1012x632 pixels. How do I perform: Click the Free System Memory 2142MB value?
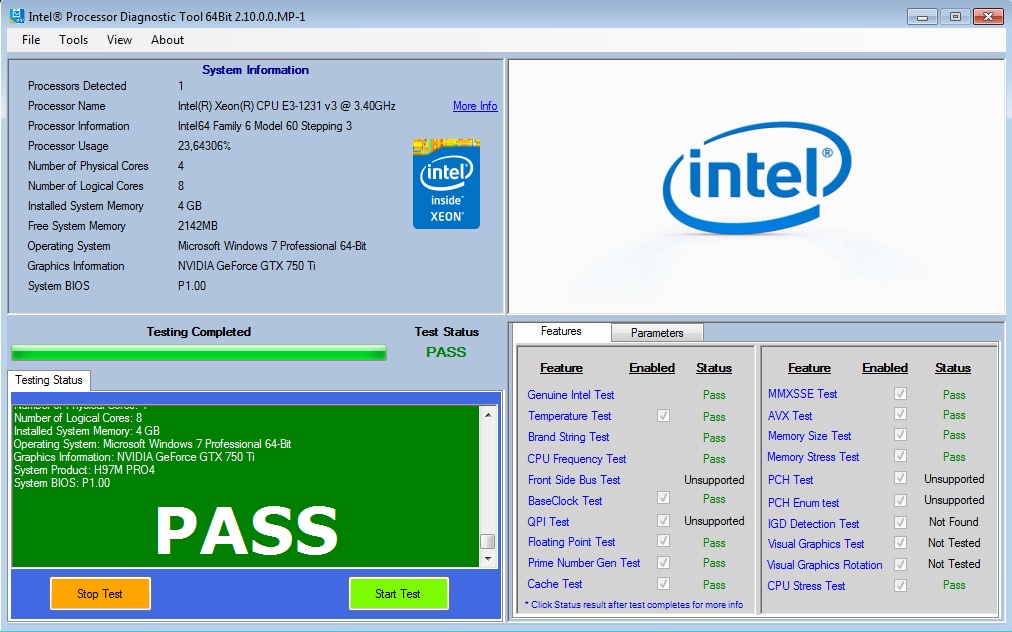(197, 226)
